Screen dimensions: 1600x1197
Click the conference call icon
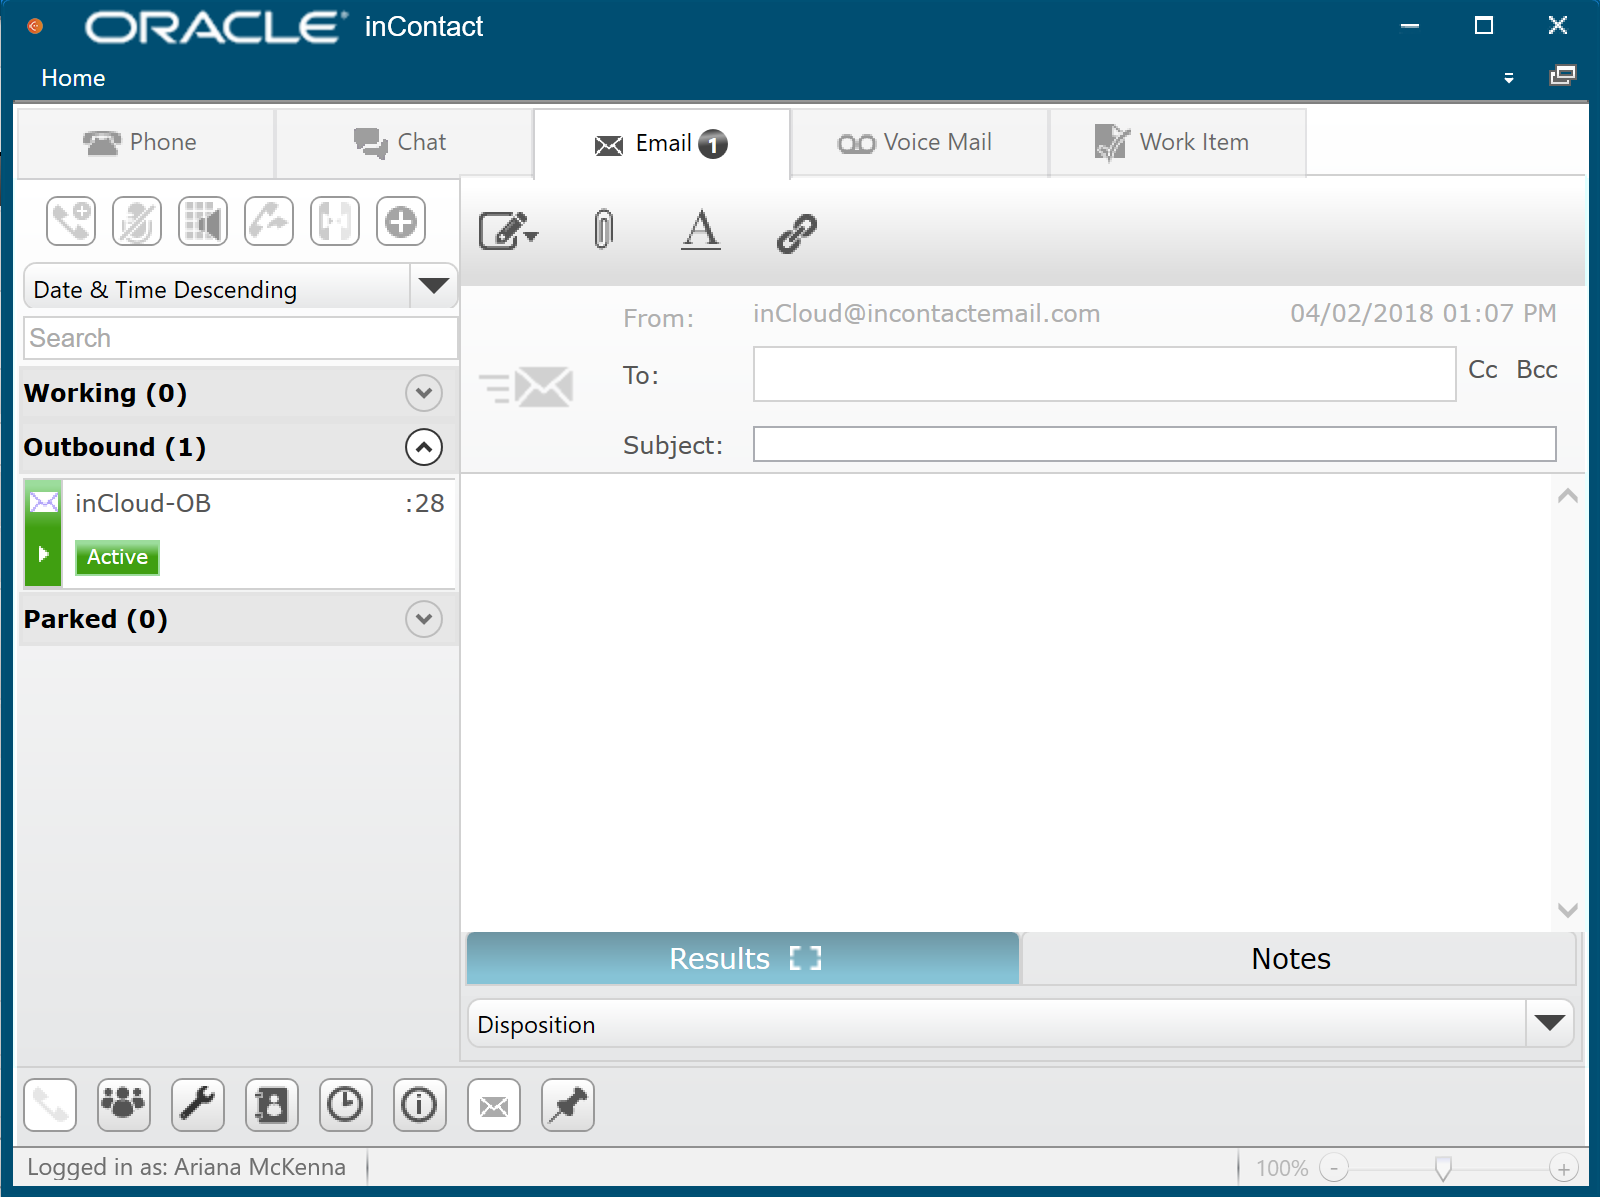335,221
